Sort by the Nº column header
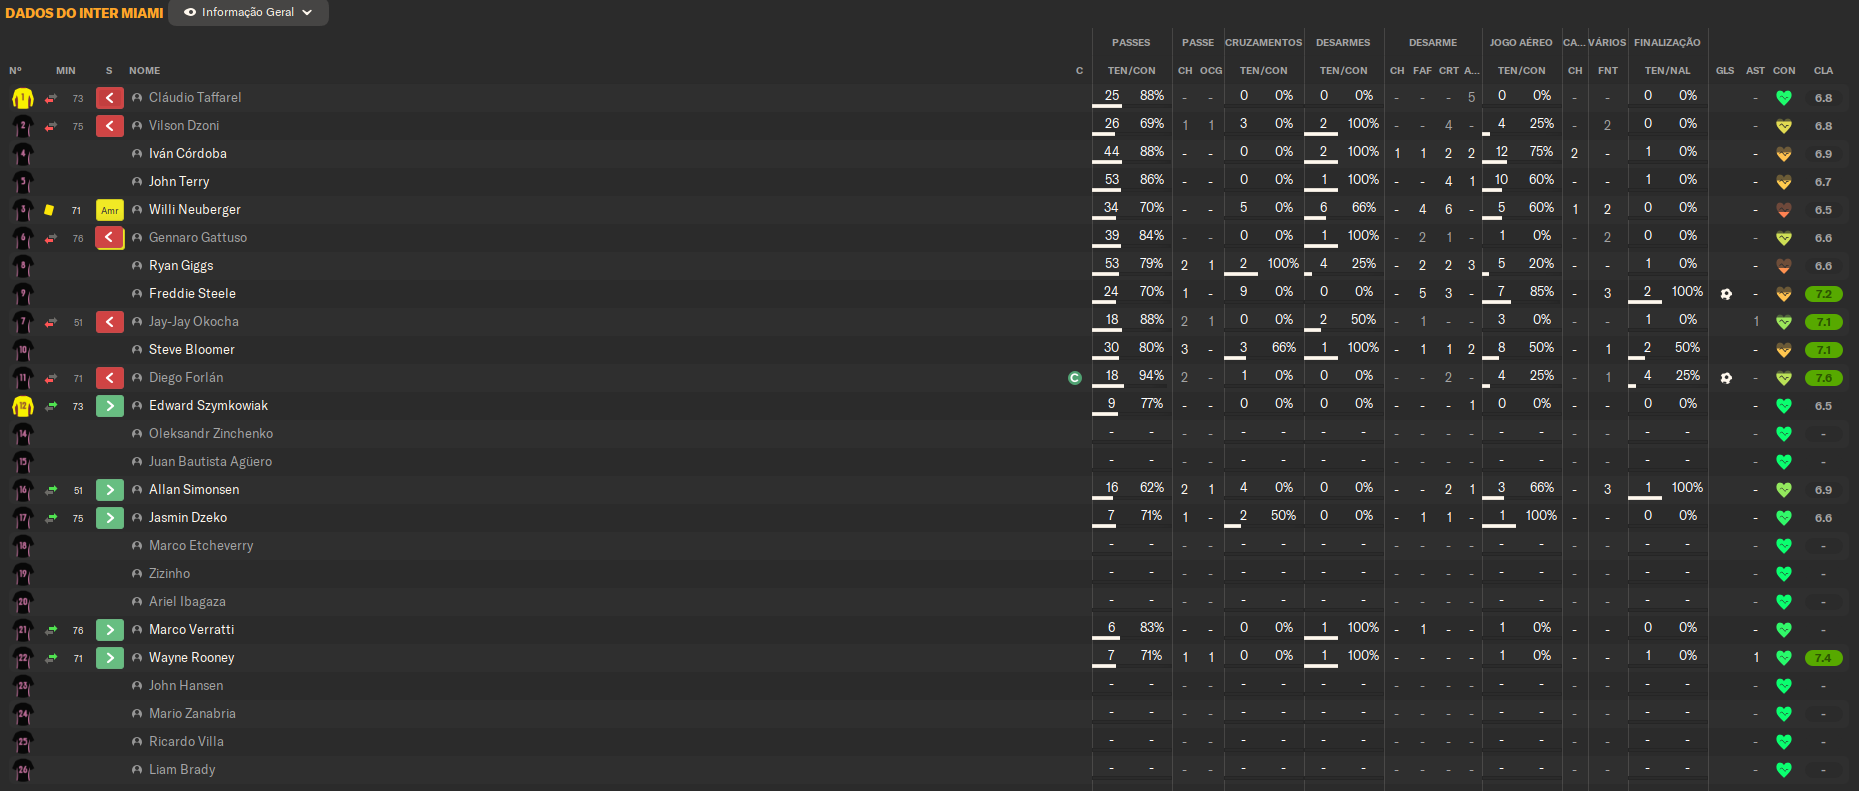 (x=15, y=71)
